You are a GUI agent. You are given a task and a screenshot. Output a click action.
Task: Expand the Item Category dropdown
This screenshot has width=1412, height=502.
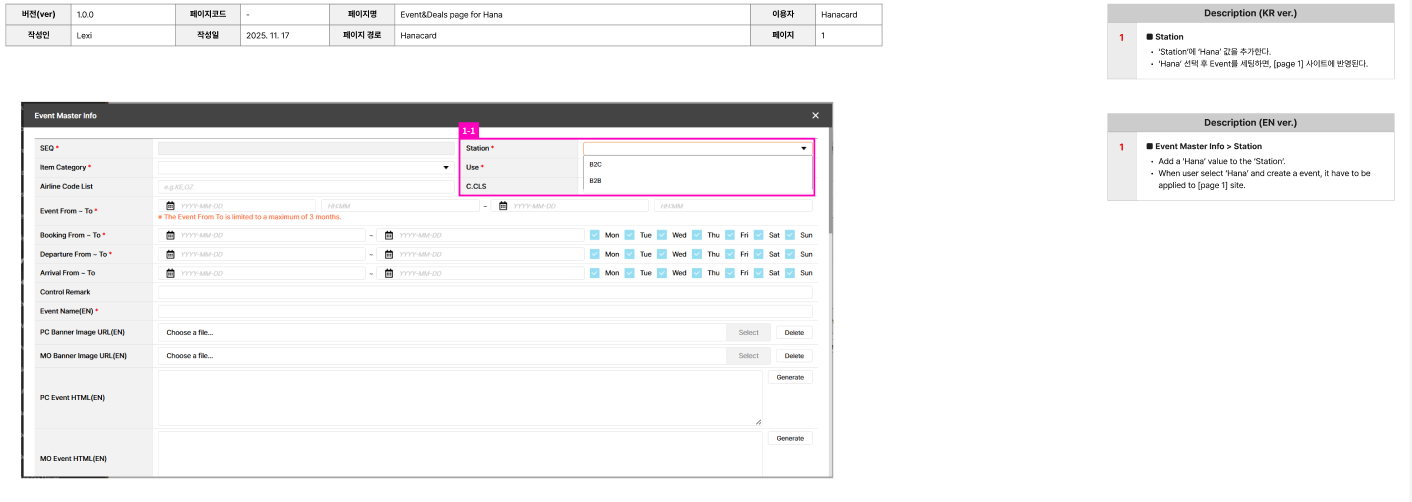click(x=446, y=167)
